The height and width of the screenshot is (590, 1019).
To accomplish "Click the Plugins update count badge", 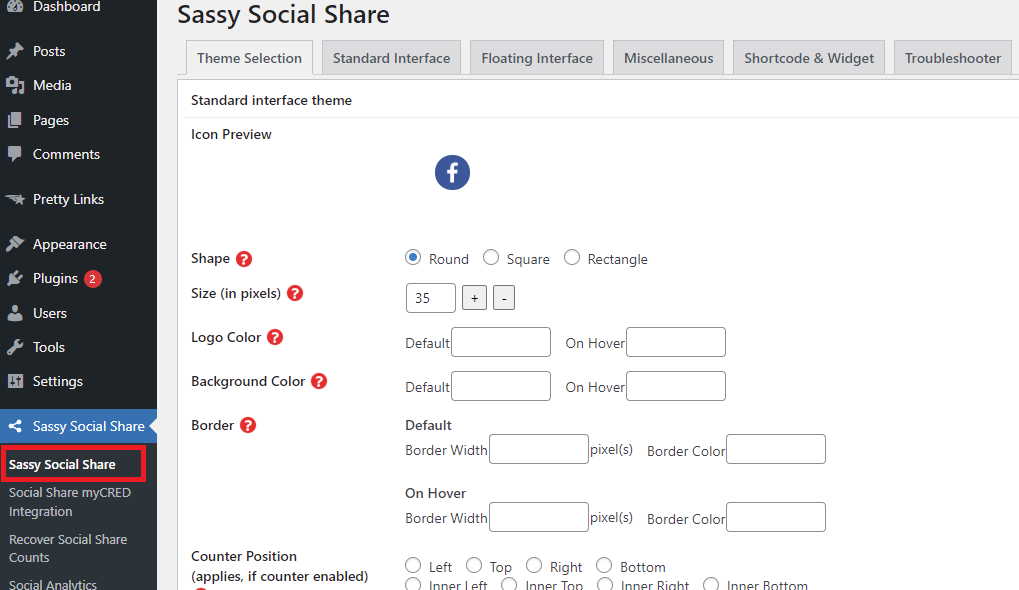I will (92, 279).
